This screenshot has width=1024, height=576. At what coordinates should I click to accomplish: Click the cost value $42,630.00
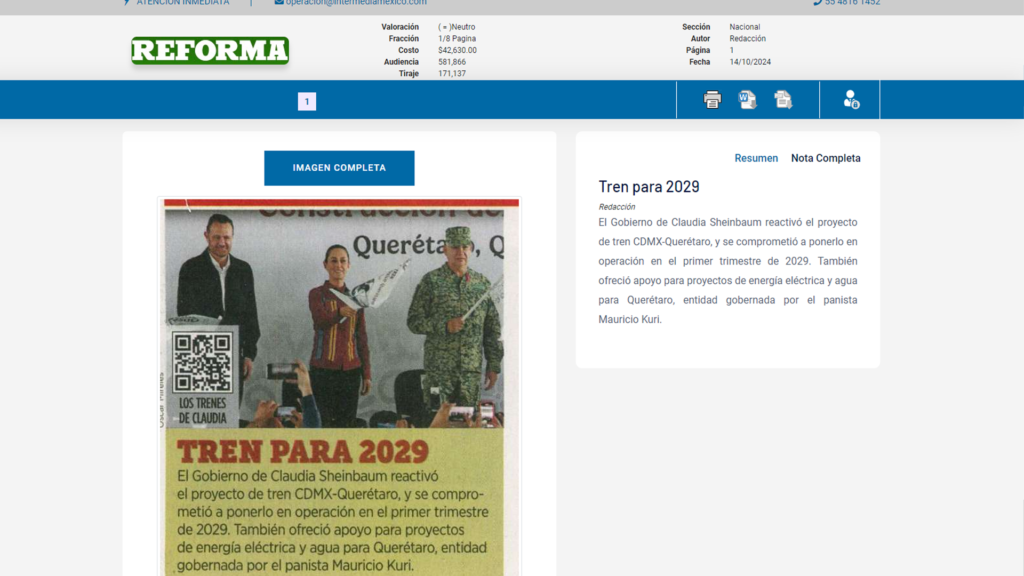tap(457, 50)
